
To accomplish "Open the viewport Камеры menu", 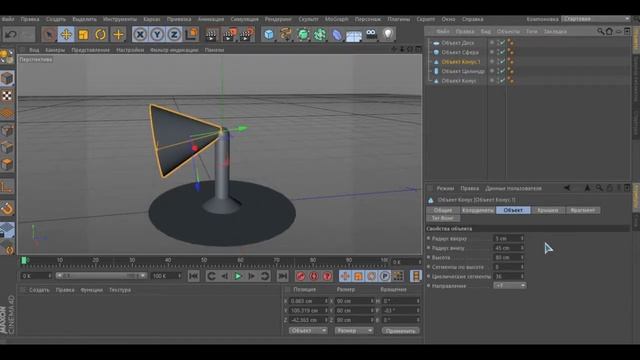I will tap(55, 50).
